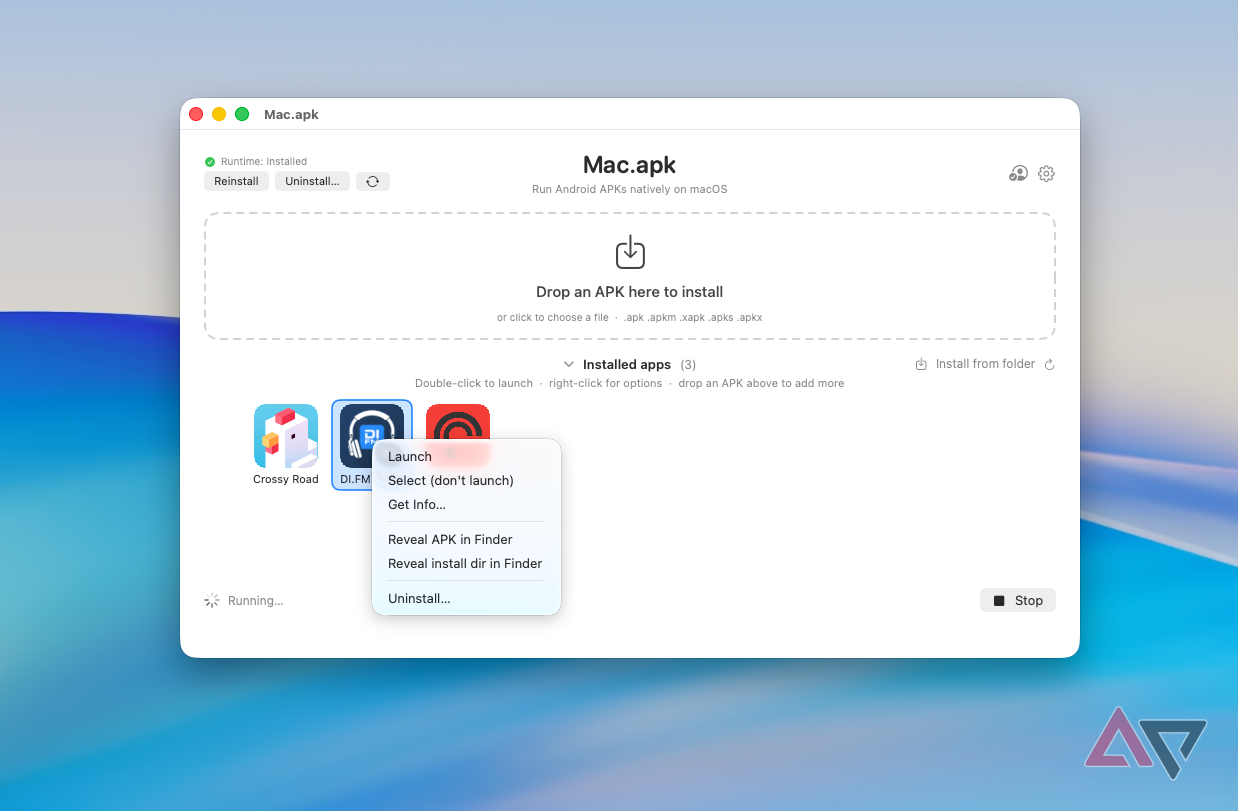Click the Mac.apk main title
This screenshot has width=1238, height=811.
point(630,164)
